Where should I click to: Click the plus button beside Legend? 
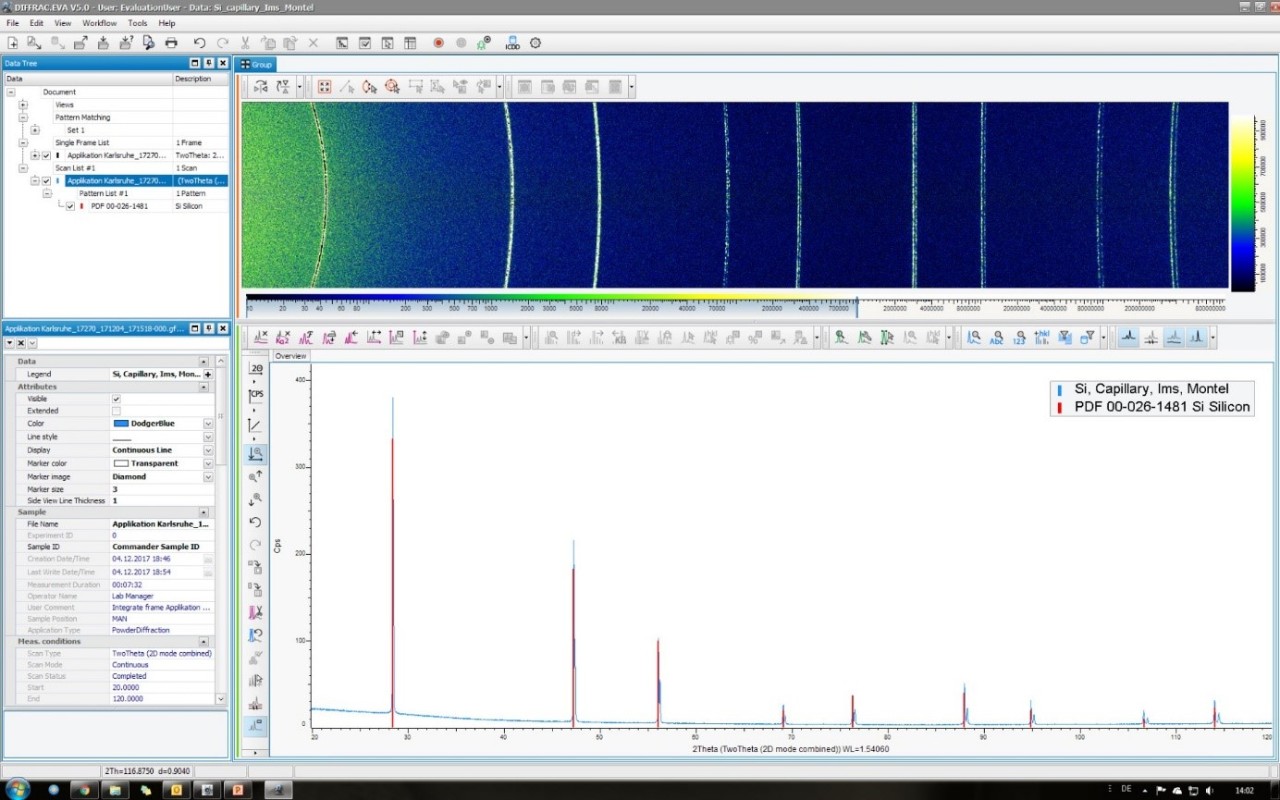(x=208, y=374)
